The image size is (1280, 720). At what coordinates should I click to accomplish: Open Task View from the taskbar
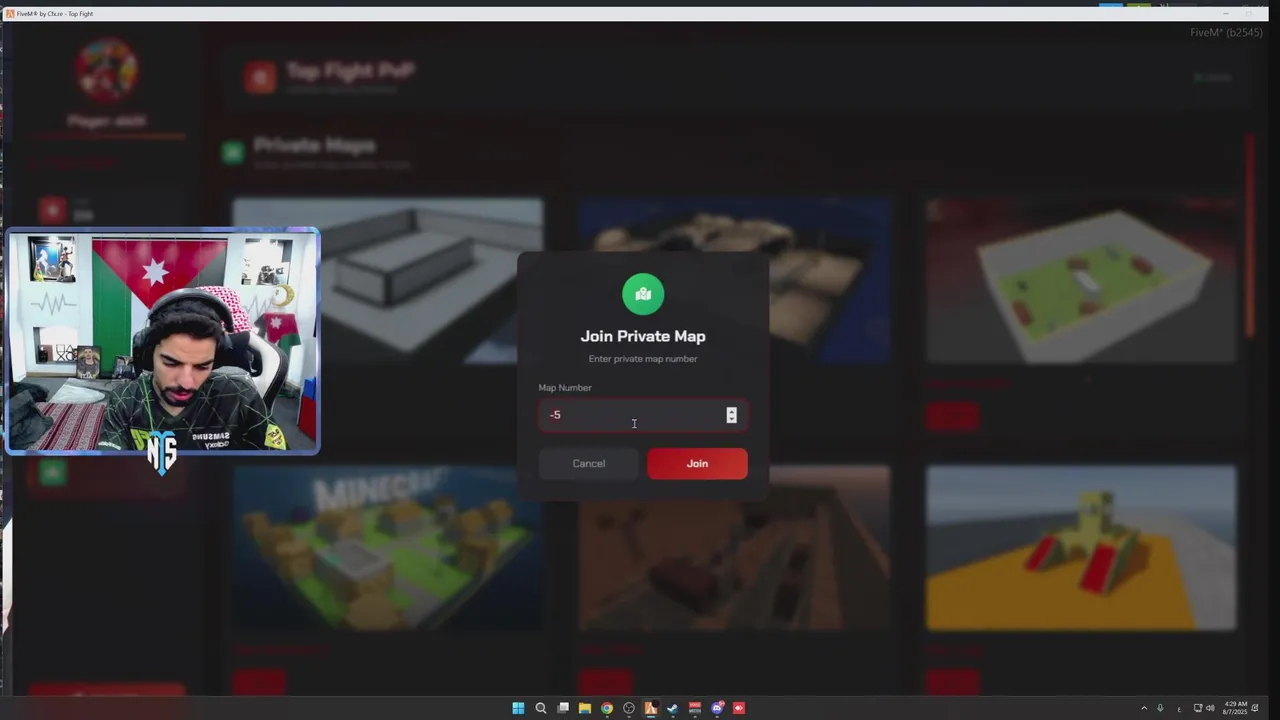pos(563,708)
